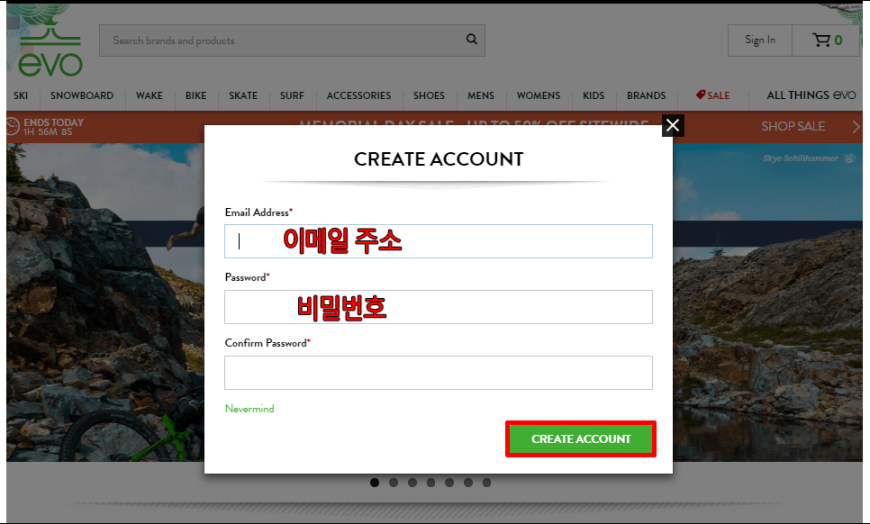Click the green CREATE ACCOUNT button
The image size is (870, 524).
[581, 439]
